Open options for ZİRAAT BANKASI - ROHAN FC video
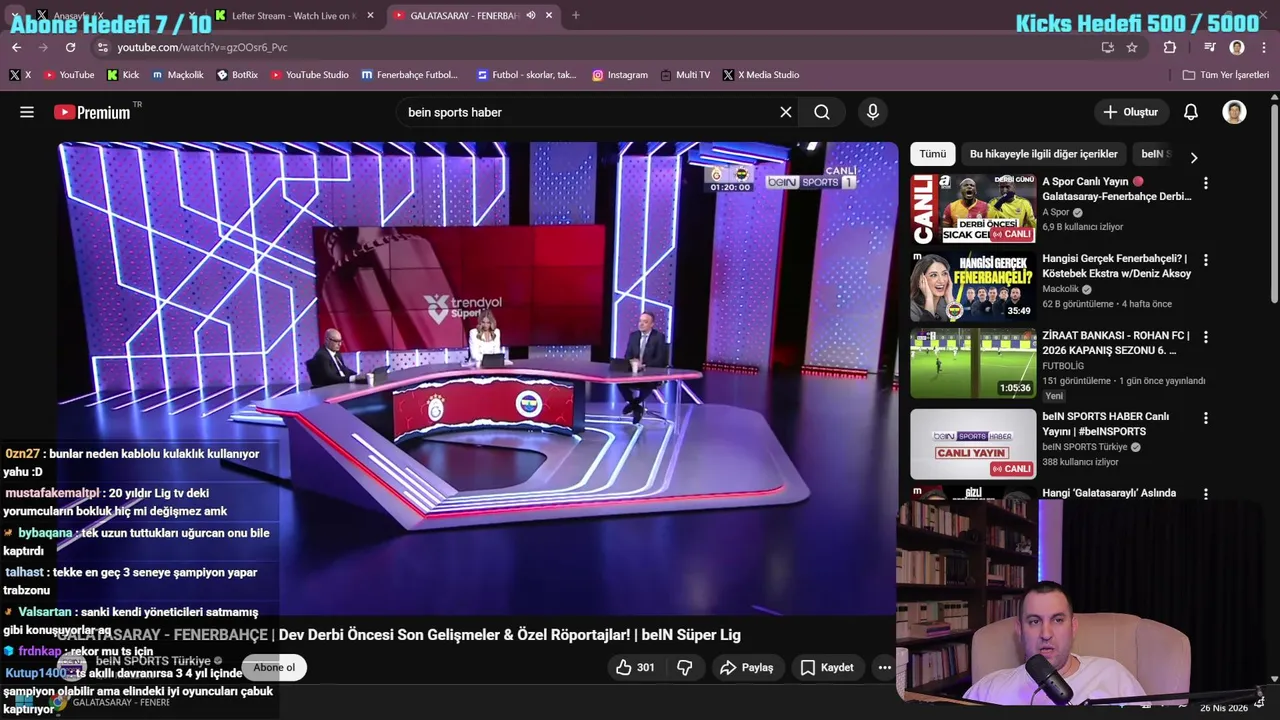Viewport: 1280px width, 720px height. click(x=1205, y=337)
